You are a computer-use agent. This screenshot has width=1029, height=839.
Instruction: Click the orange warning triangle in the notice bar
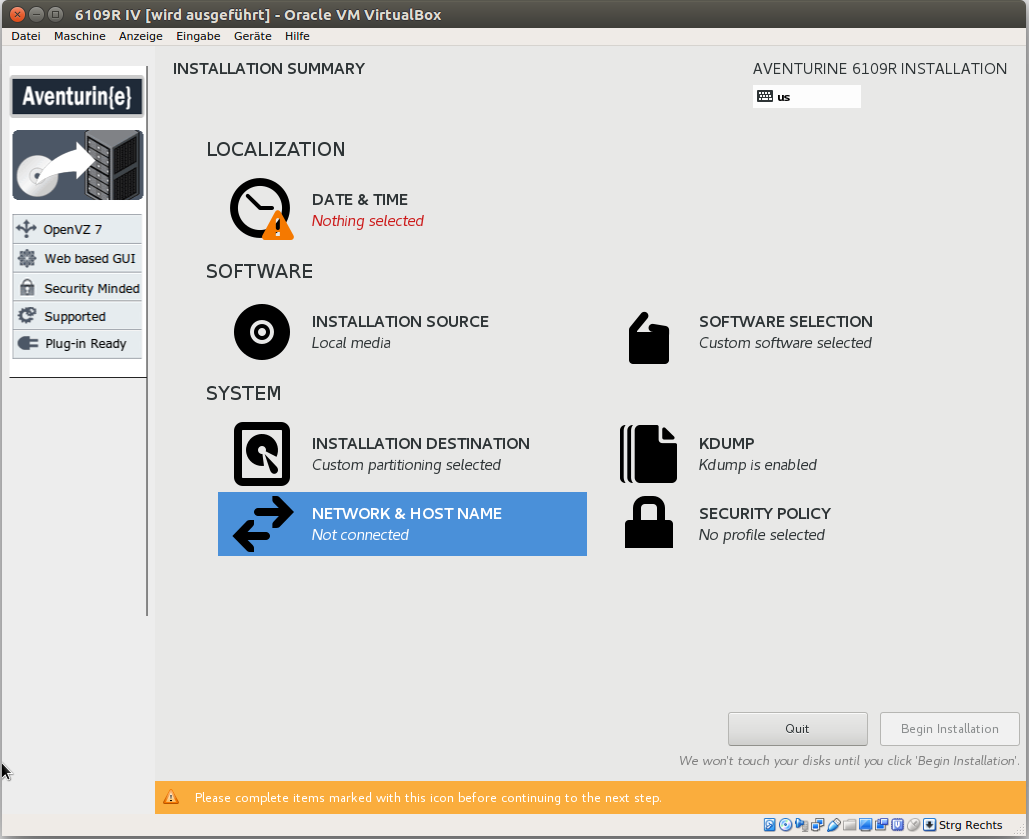point(171,797)
